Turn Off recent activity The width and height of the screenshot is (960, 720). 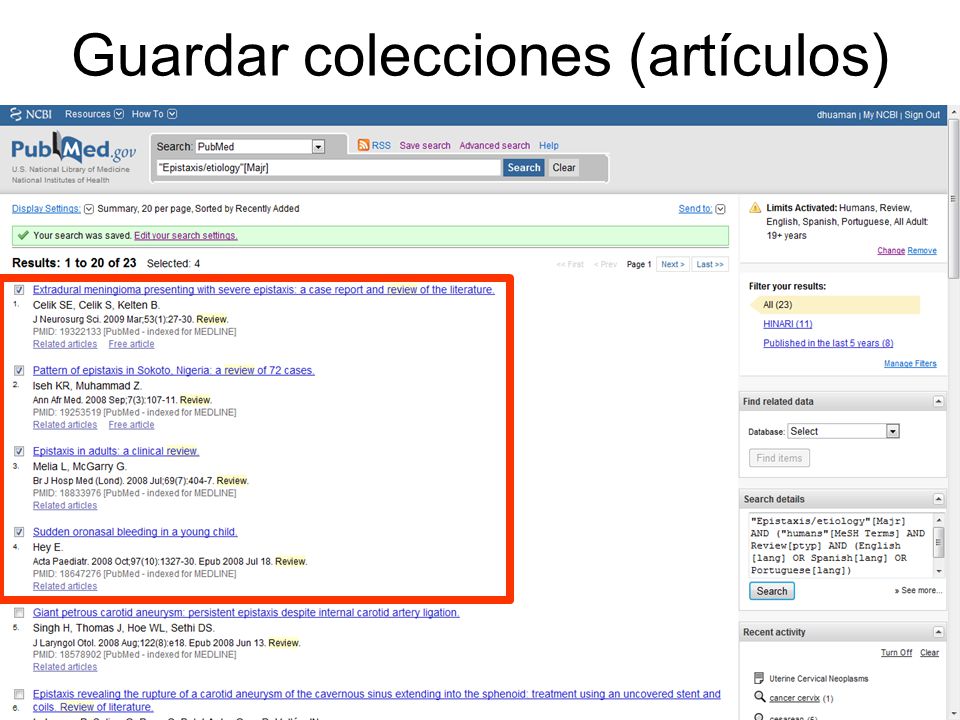pos(896,652)
